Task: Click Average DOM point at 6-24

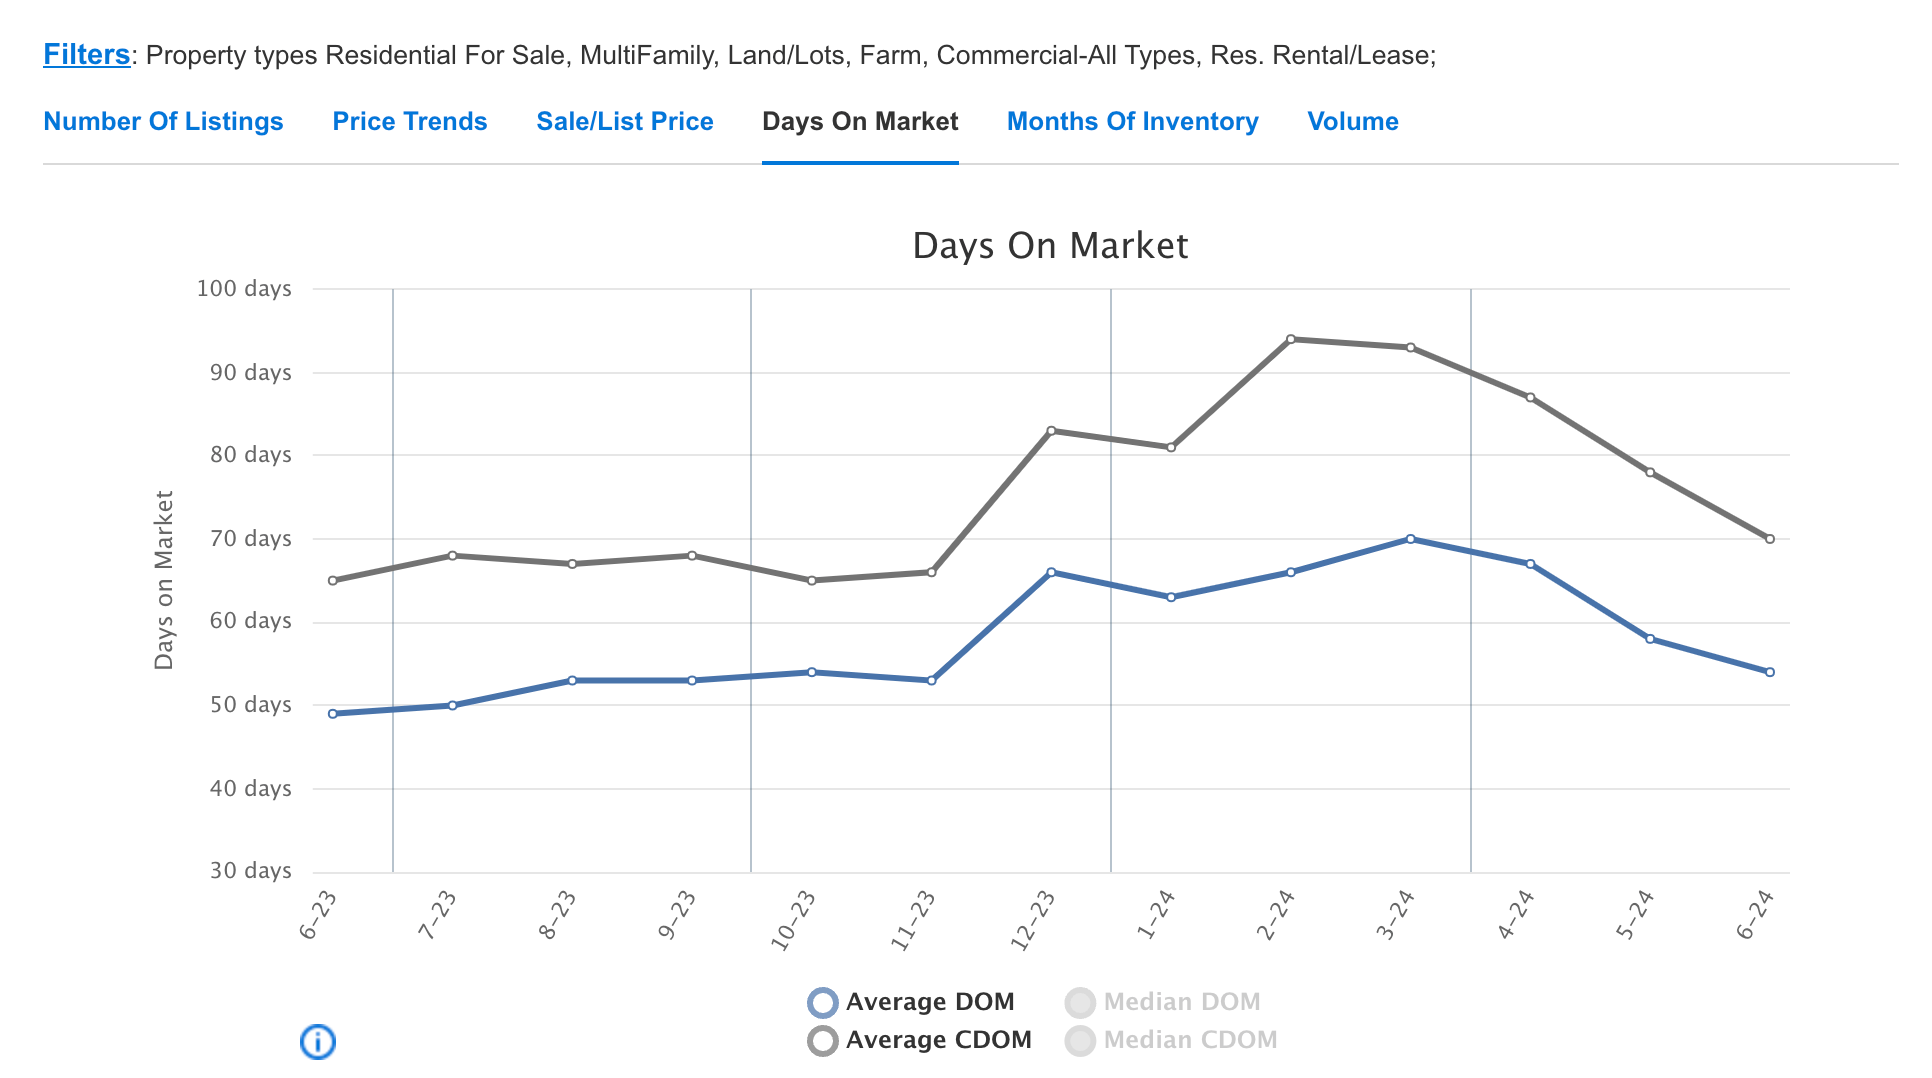Action: coord(1770,672)
